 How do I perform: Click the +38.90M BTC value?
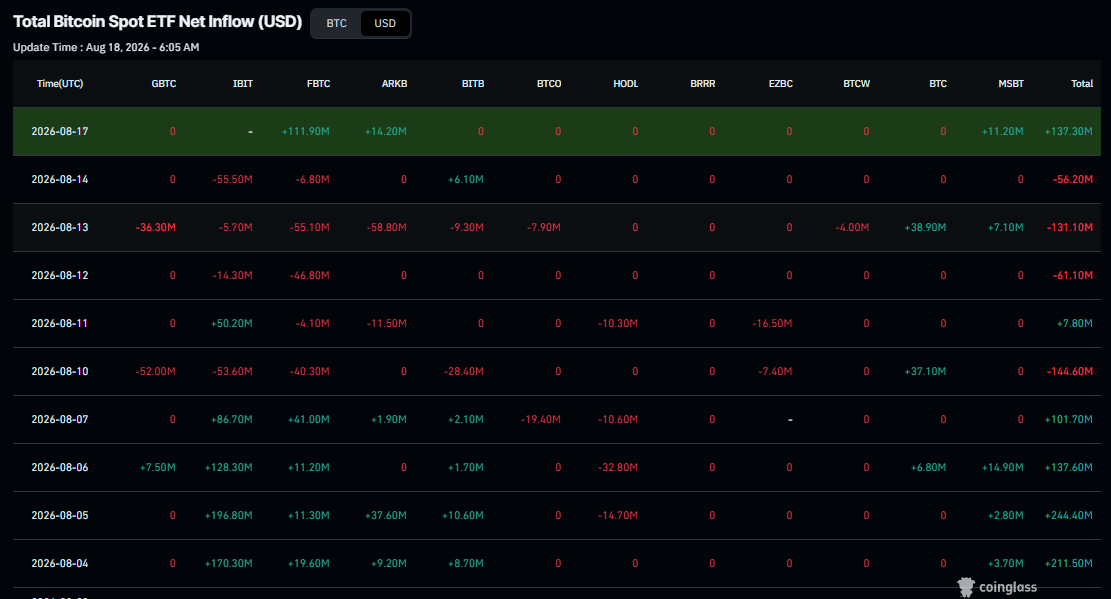coord(925,228)
